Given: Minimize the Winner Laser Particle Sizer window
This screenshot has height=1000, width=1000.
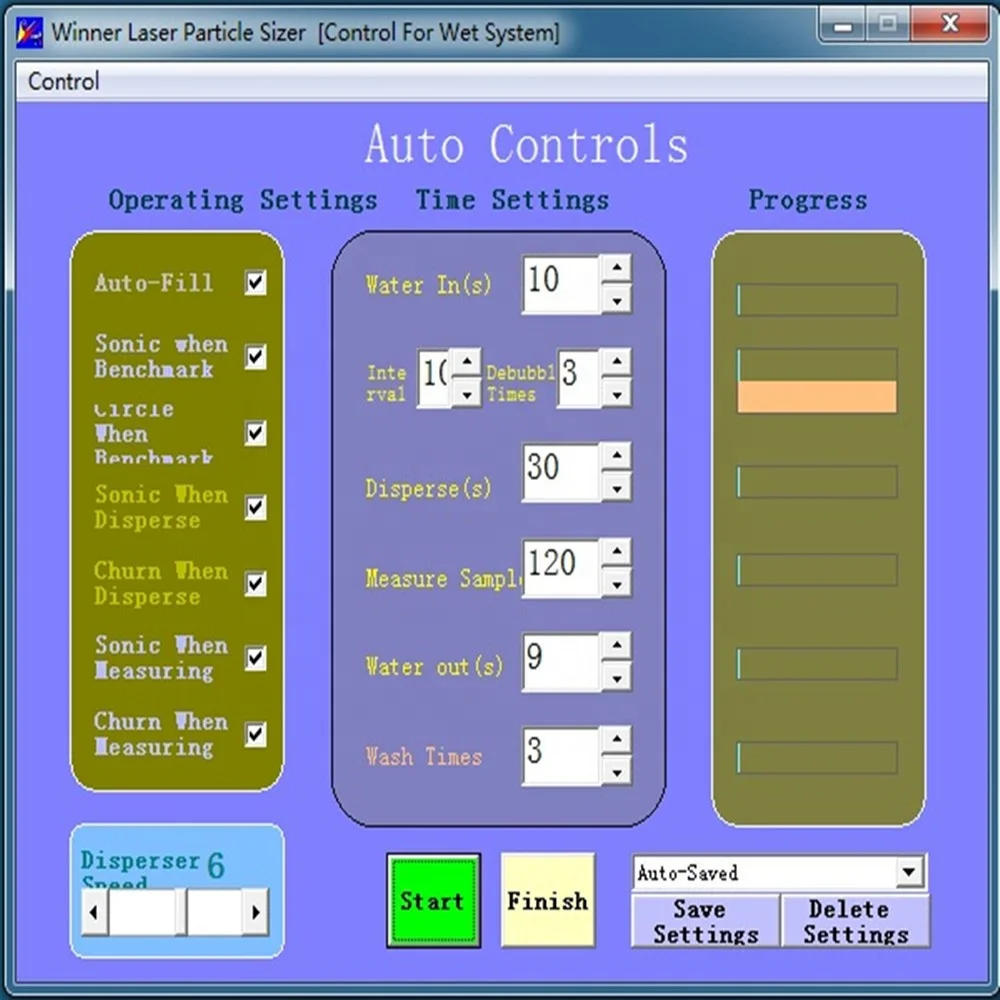Looking at the screenshot, I should coord(843,26).
